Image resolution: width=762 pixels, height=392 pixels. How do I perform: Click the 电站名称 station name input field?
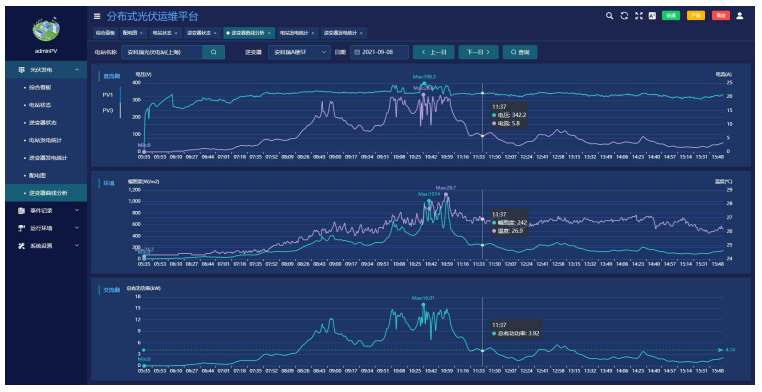click(x=162, y=52)
